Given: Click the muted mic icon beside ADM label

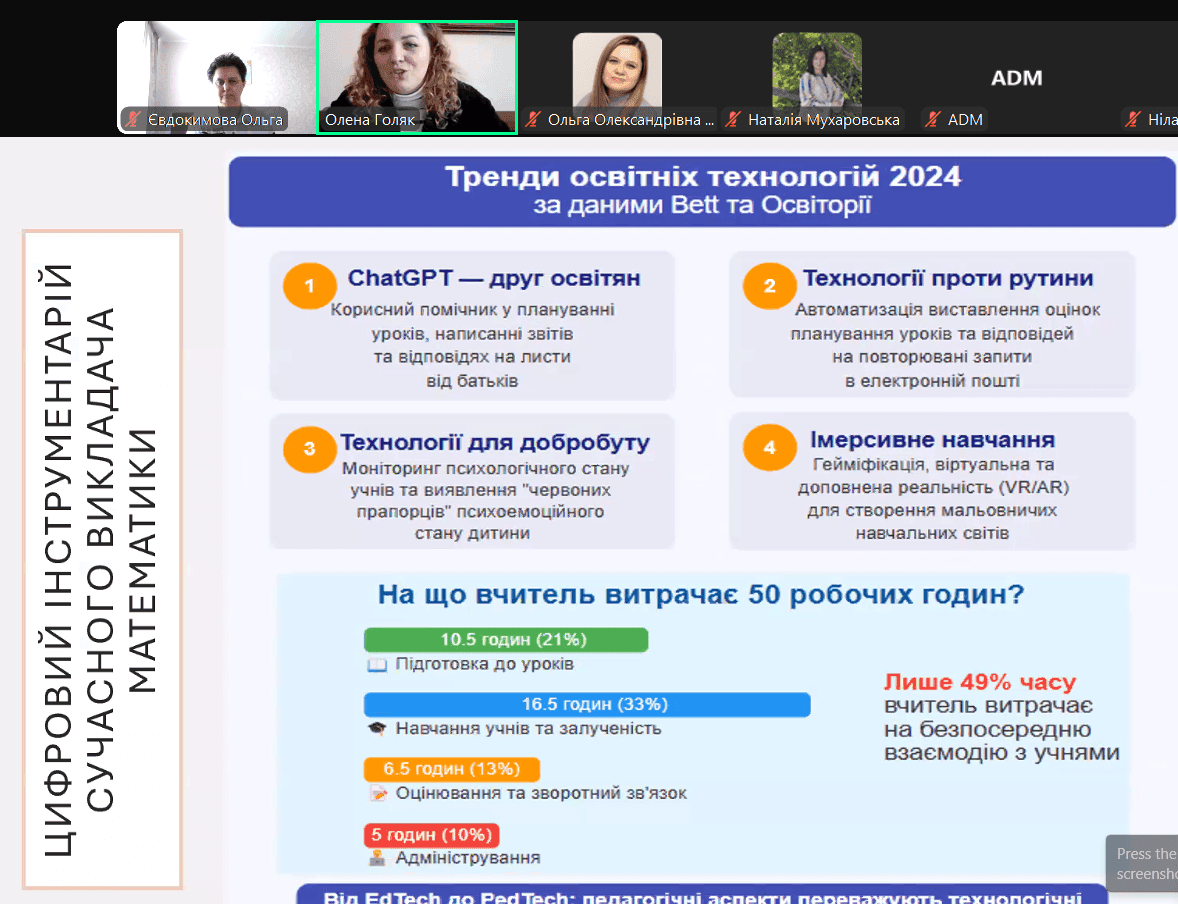Looking at the screenshot, I should point(933,119).
